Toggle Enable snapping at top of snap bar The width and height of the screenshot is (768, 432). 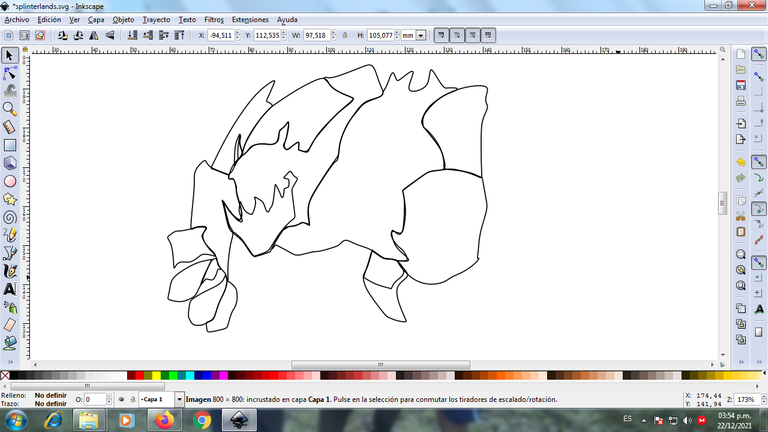pos(758,54)
